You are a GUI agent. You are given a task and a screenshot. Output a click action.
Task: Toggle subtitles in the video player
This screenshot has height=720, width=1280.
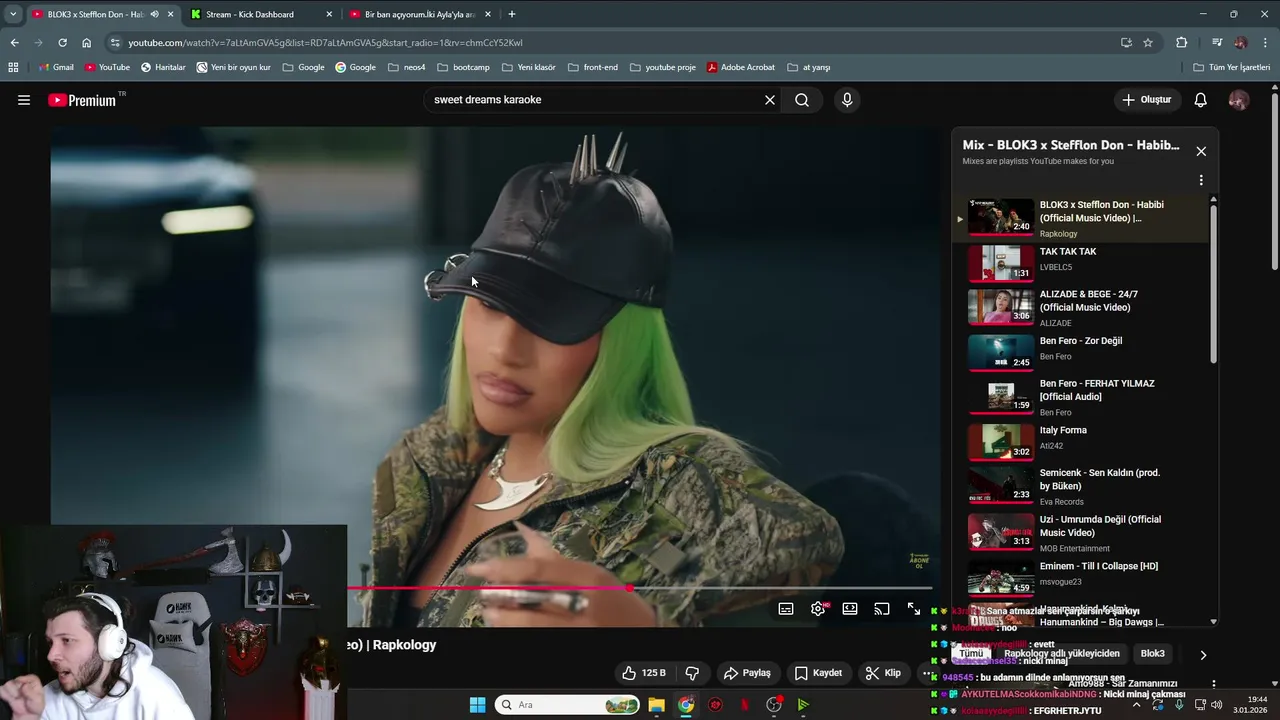[786, 608]
